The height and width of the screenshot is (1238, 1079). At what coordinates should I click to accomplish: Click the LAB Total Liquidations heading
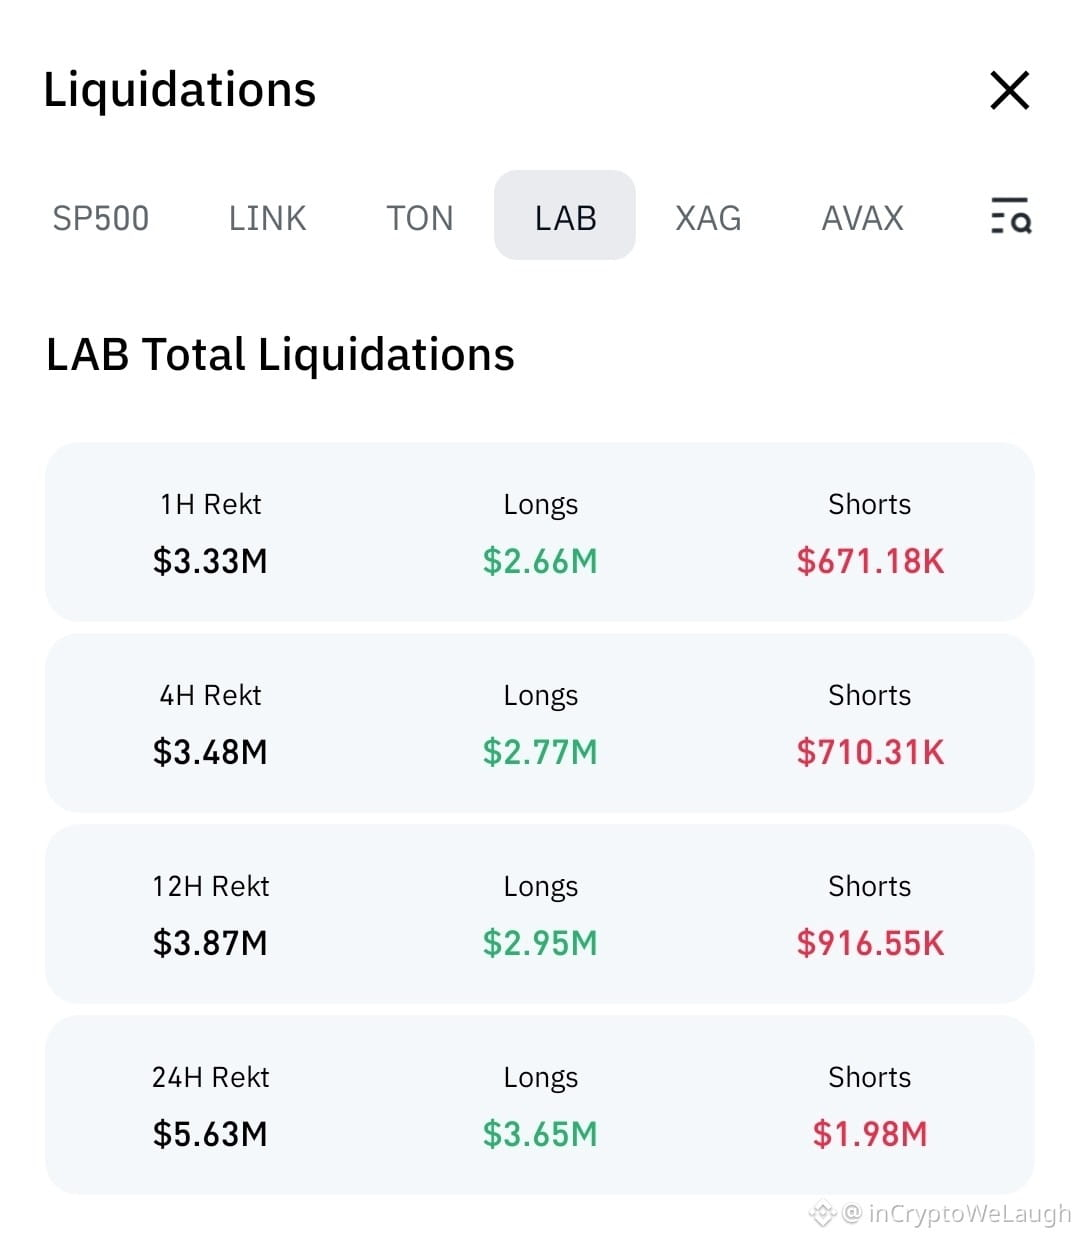[x=280, y=355]
